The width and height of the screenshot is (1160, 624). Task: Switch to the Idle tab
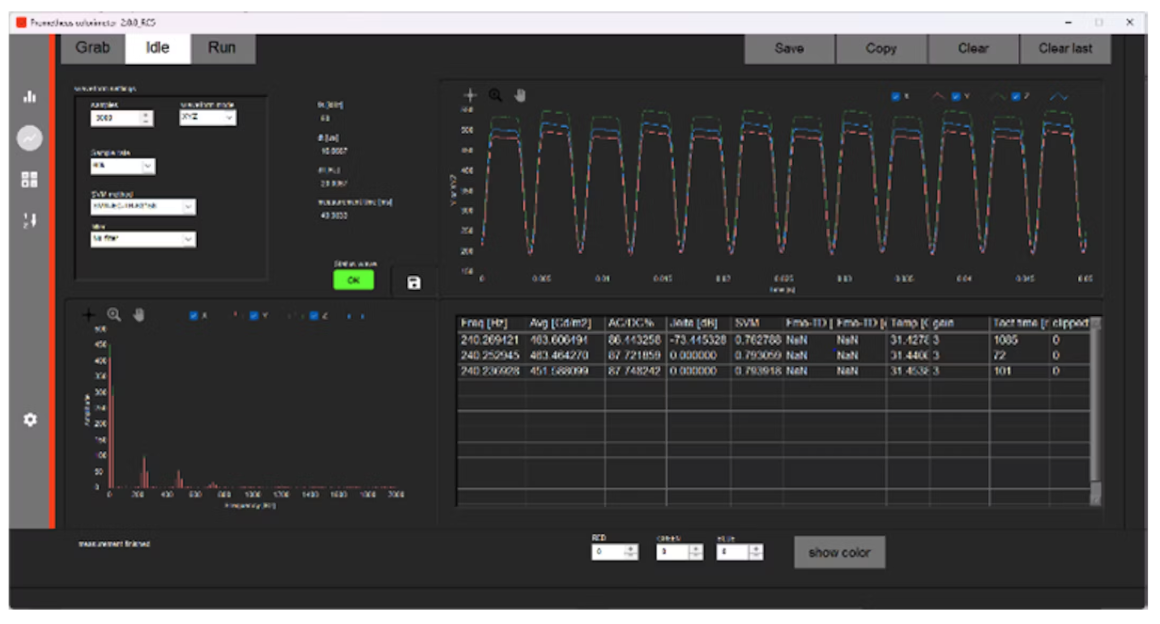point(158,48)
